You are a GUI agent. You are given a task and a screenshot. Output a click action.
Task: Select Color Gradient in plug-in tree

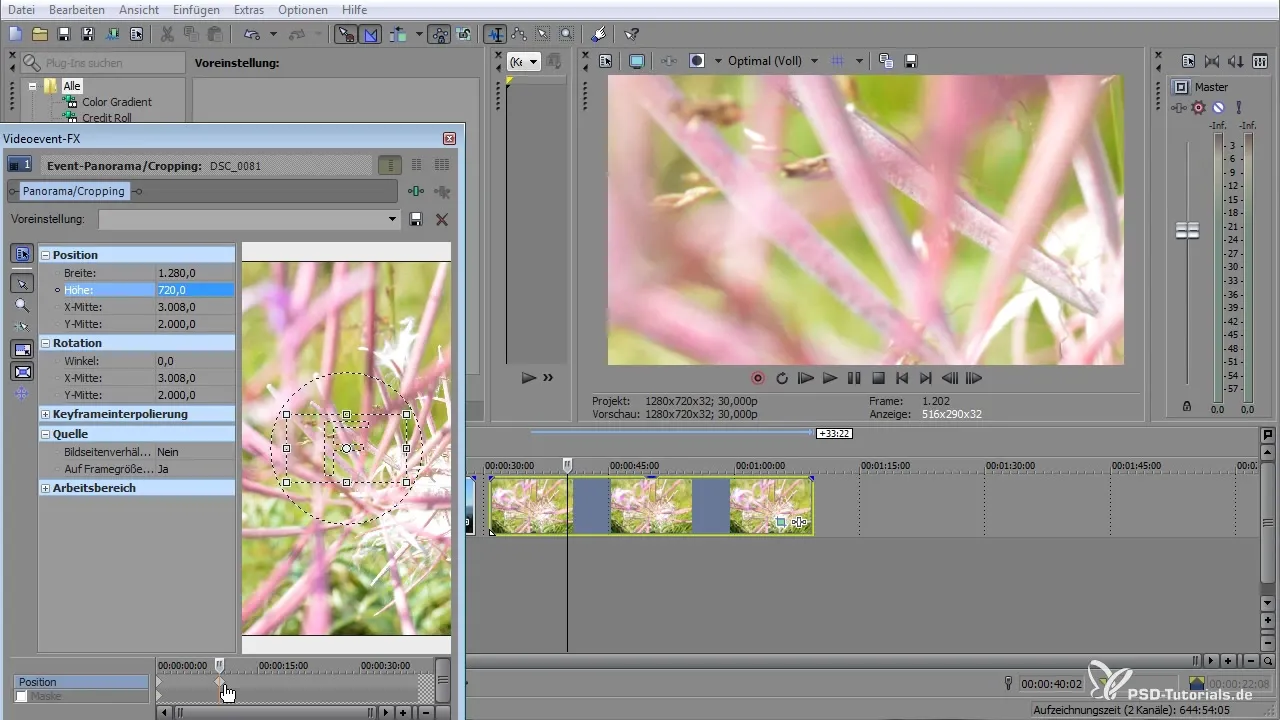(x=116, y=102)
